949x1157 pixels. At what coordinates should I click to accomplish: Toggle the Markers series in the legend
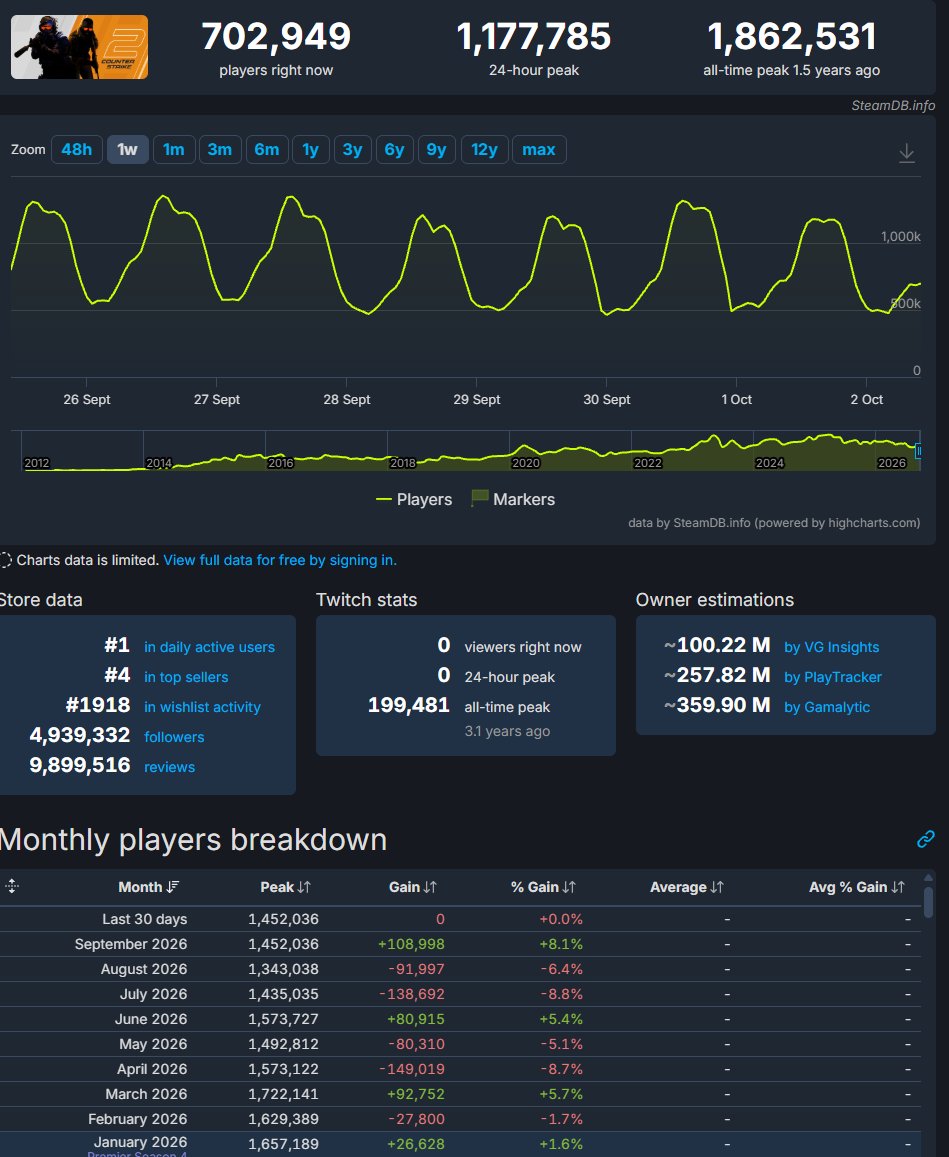point(513,500)
